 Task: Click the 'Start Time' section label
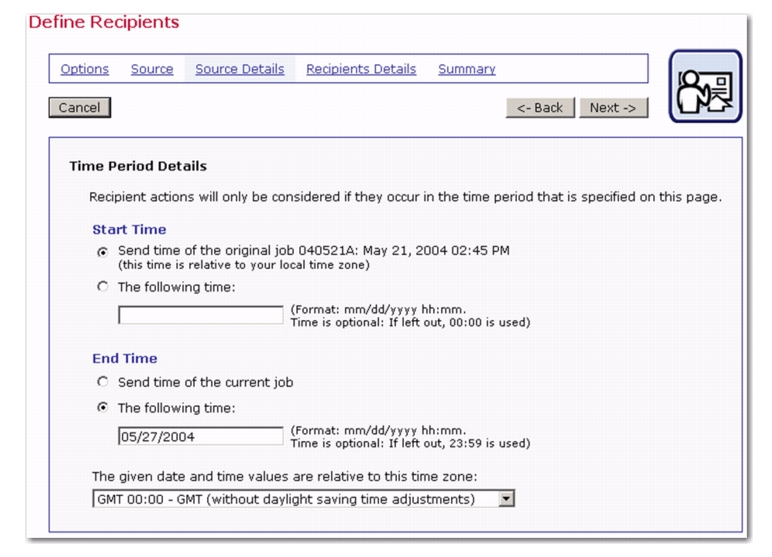click(x=129, y=229)
